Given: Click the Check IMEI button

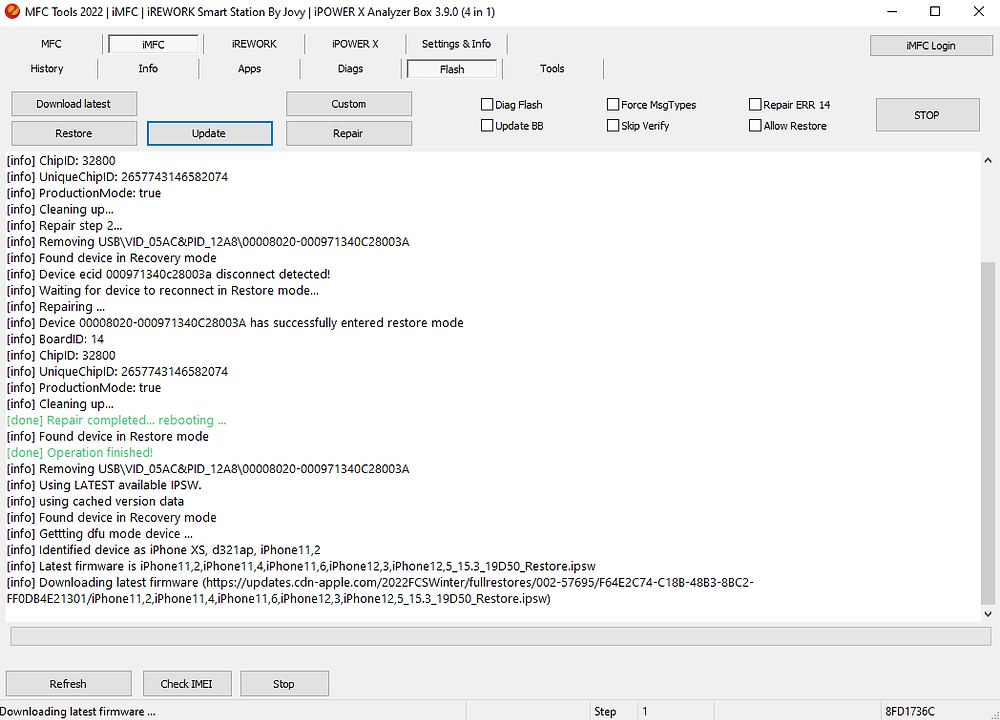Looking at the screenshot, I should (x=187, y=684).
